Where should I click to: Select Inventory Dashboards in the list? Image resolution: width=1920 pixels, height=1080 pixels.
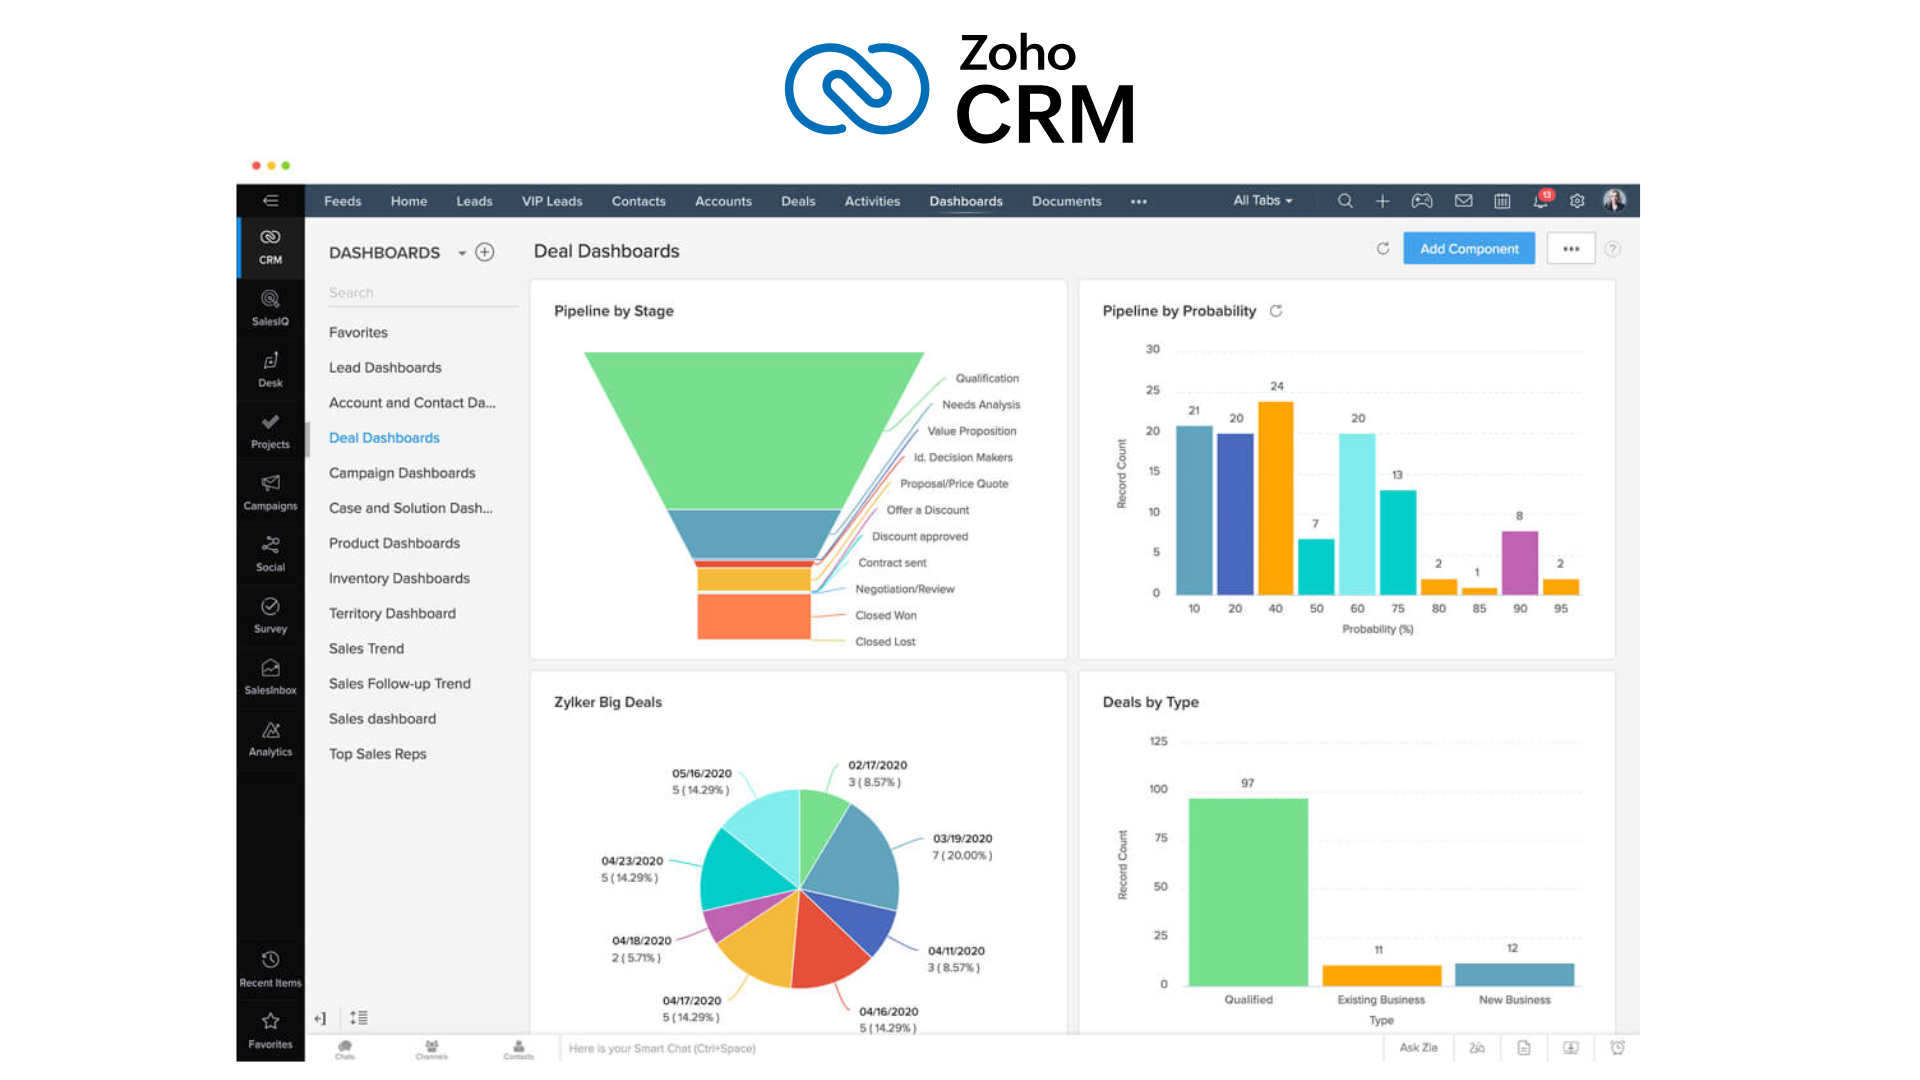tap(399, 578)
